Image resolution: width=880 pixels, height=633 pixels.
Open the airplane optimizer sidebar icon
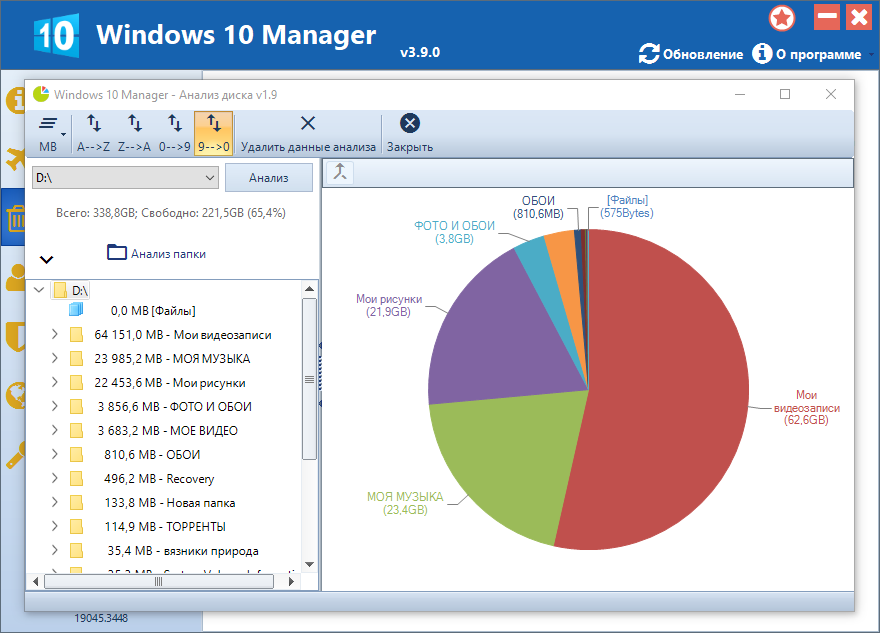coord(16,158)
